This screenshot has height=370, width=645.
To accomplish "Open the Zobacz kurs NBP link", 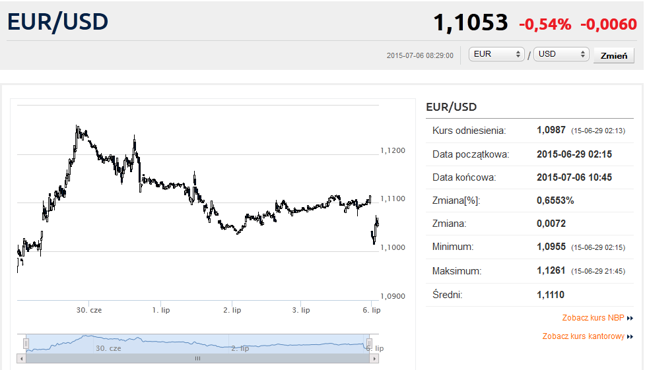I will tap(593, 318).
